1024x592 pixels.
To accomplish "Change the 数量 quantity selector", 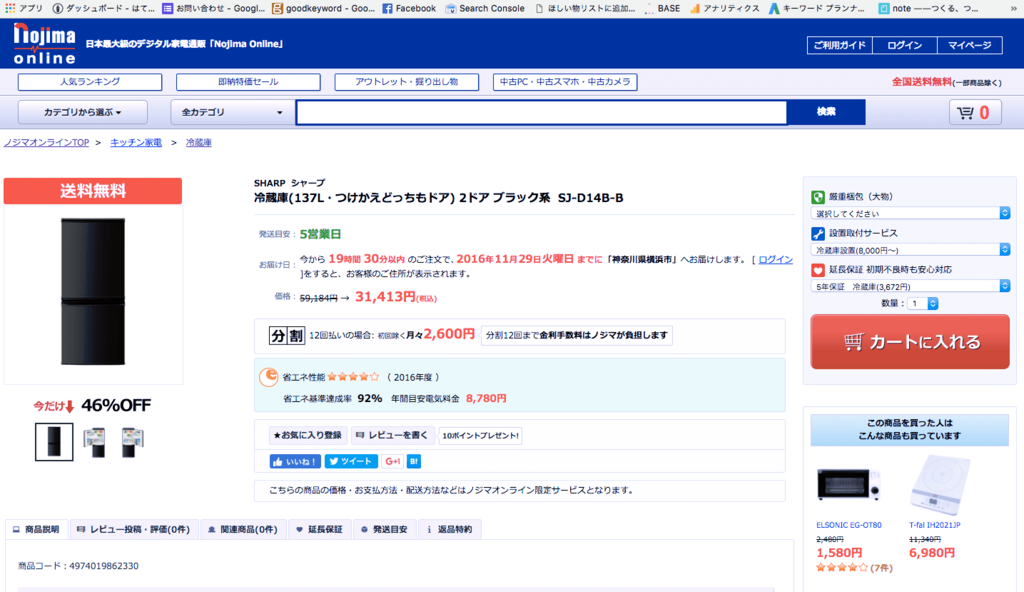I will pyautogui.click(x=923, y=303).
